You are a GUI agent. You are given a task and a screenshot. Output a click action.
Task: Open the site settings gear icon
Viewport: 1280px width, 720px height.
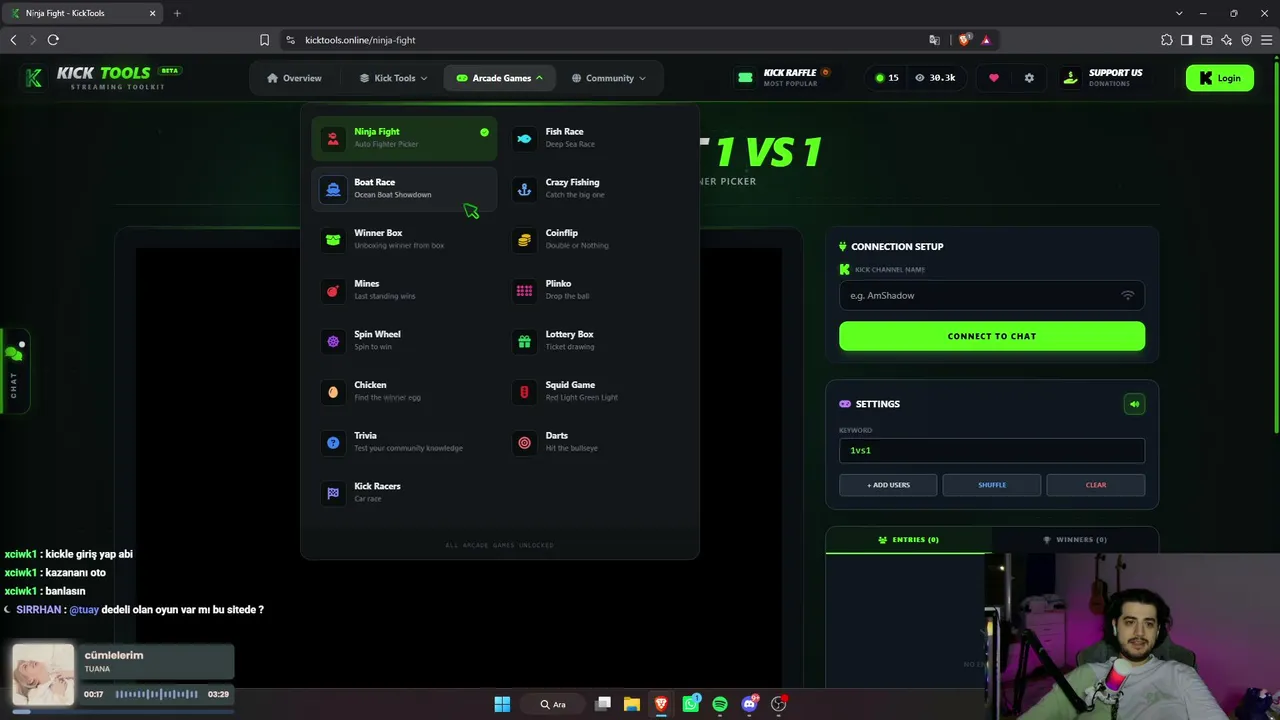pyautogui.click(x=1029, y=78)
